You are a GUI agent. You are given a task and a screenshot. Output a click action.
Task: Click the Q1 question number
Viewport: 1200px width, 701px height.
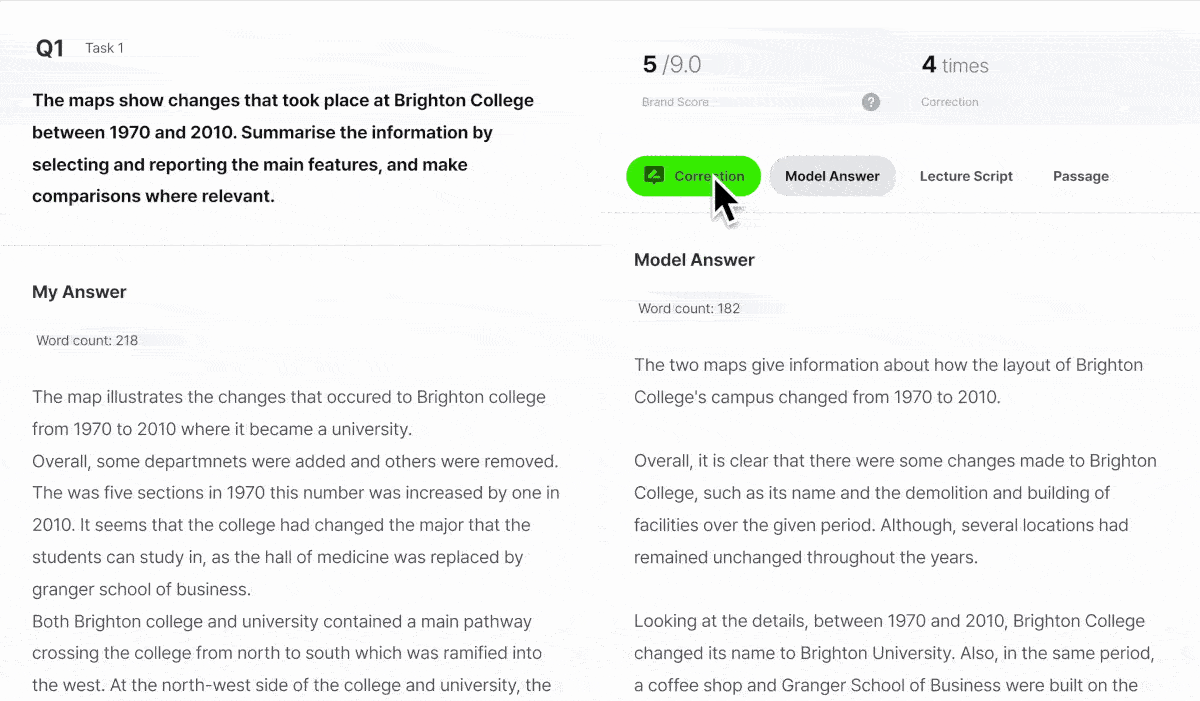(x=50, y=48)
